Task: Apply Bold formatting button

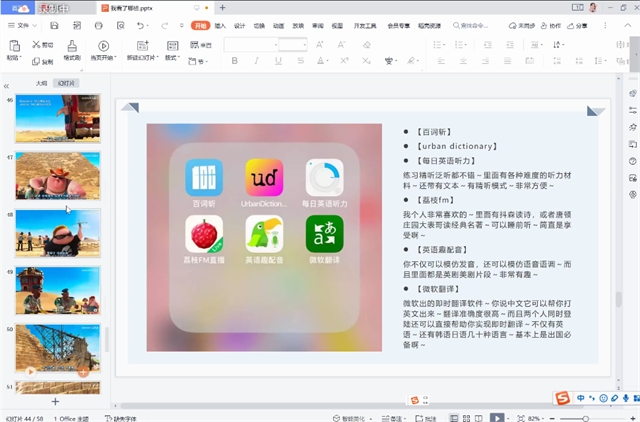Action: pyautogui.click(x=234, y=61)
